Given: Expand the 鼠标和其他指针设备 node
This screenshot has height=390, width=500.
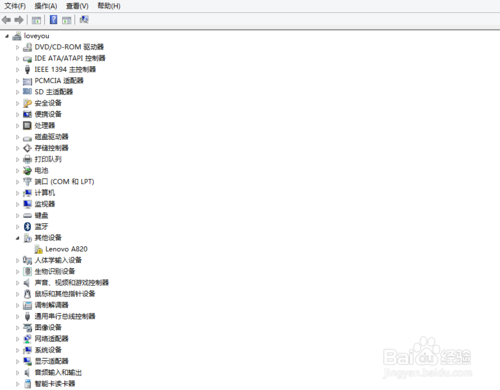Looking at the screenshot, I should pos(17,294).
